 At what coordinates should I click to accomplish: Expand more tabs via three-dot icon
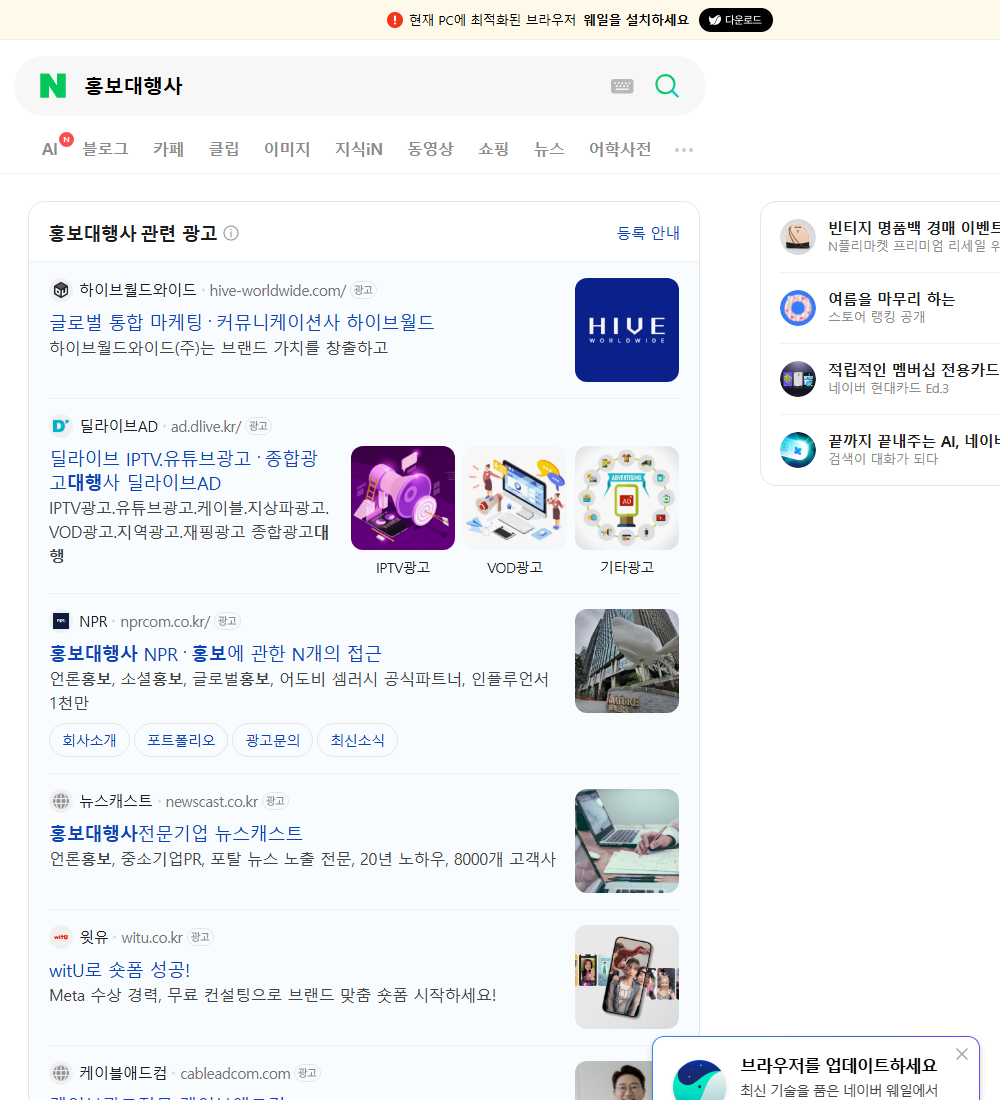[x=684, y=149]
